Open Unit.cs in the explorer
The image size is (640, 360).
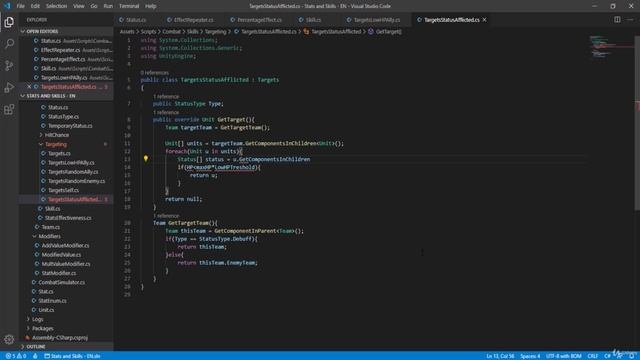46,310
